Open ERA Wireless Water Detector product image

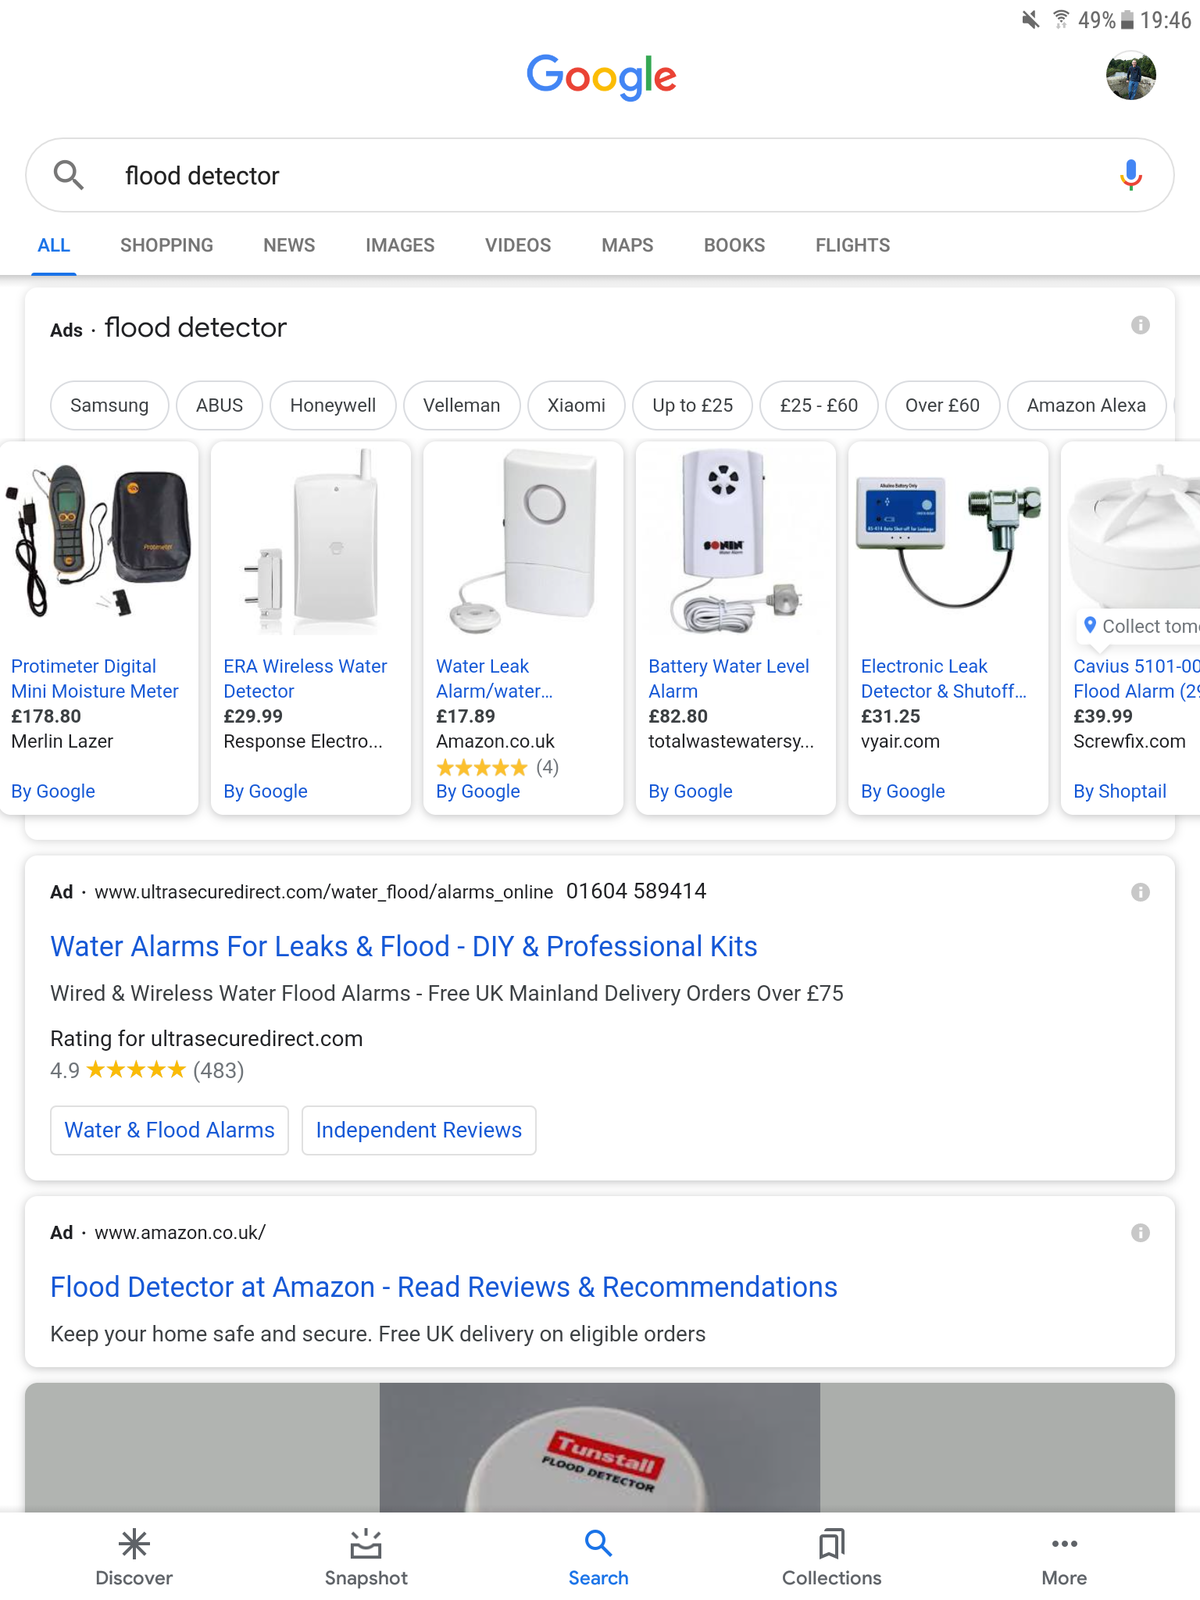coord(311,542)
